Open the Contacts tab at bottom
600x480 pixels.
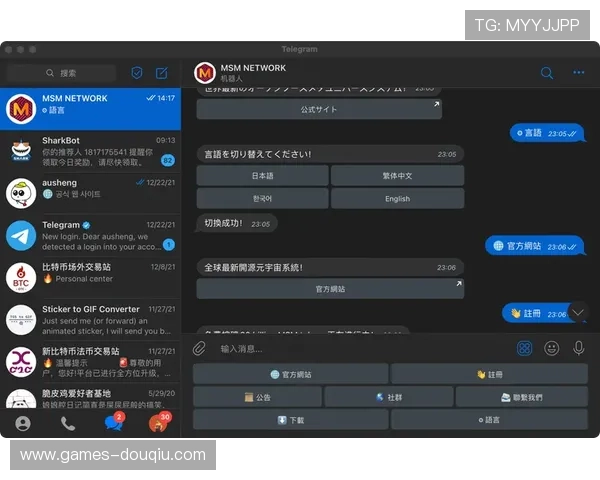coord(23,423)
